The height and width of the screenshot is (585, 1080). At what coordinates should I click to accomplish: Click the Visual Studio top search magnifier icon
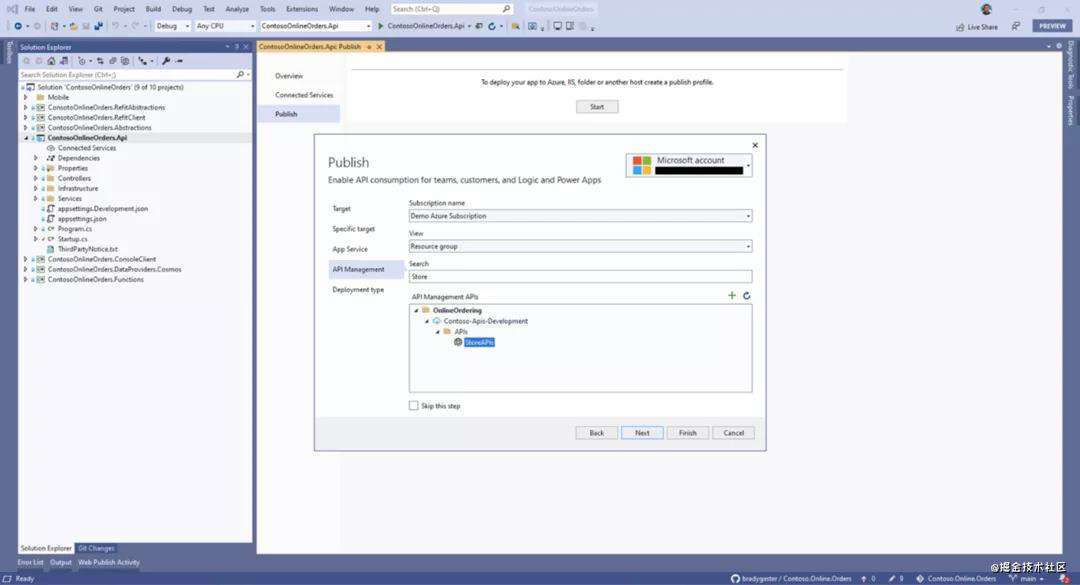pos(506,9)
